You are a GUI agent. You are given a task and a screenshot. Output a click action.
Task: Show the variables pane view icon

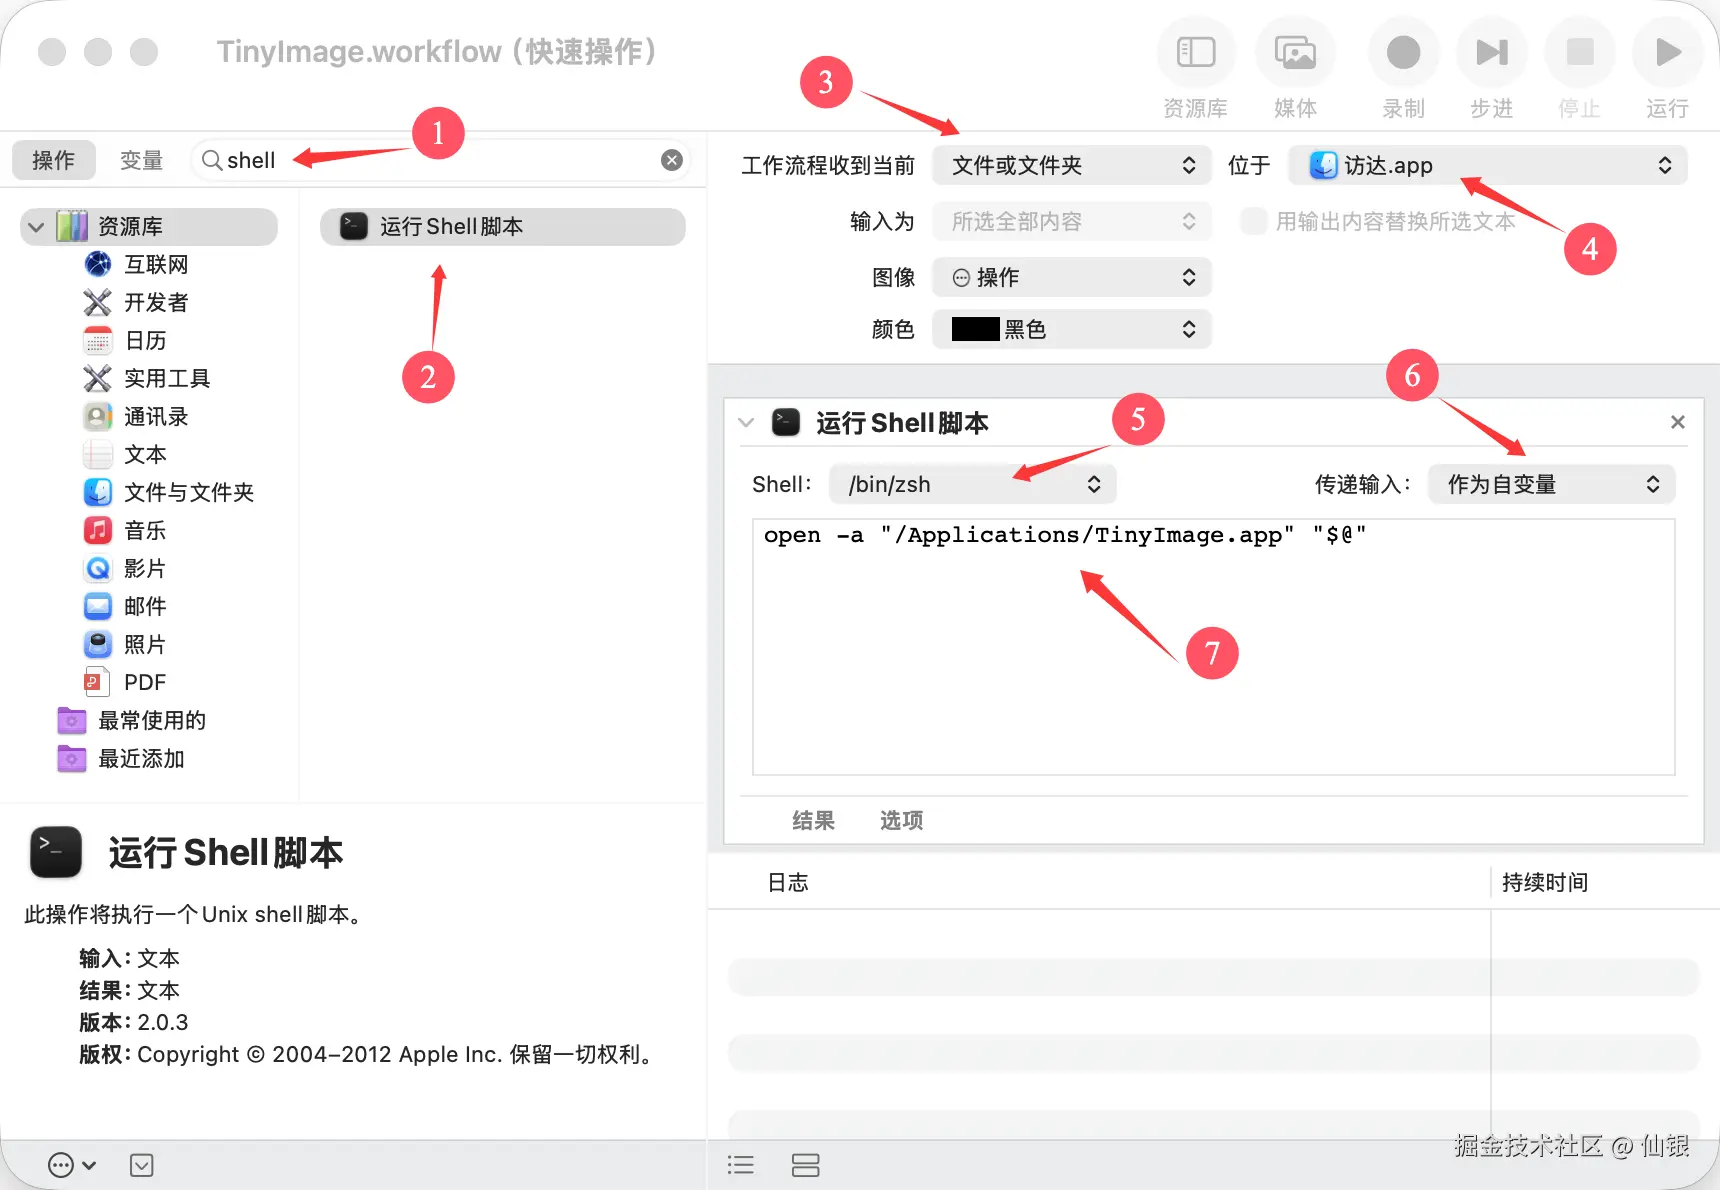point(805,1165)
